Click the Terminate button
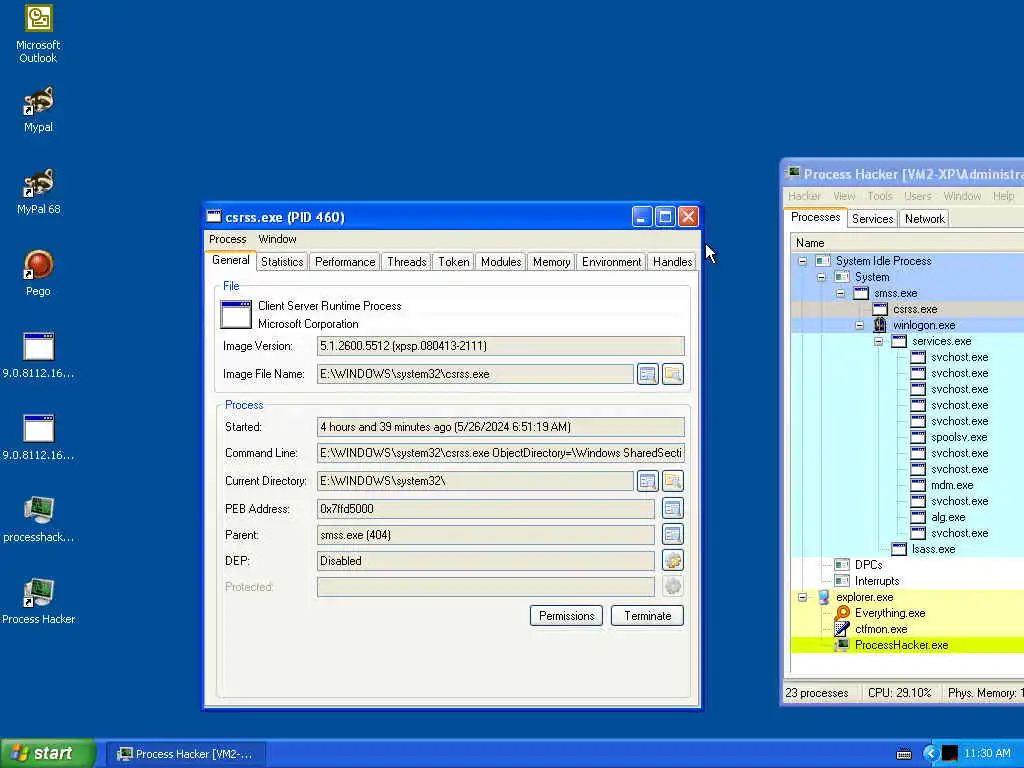The height and width of the screenshot is (768, 1024). [x=647, y=616]
